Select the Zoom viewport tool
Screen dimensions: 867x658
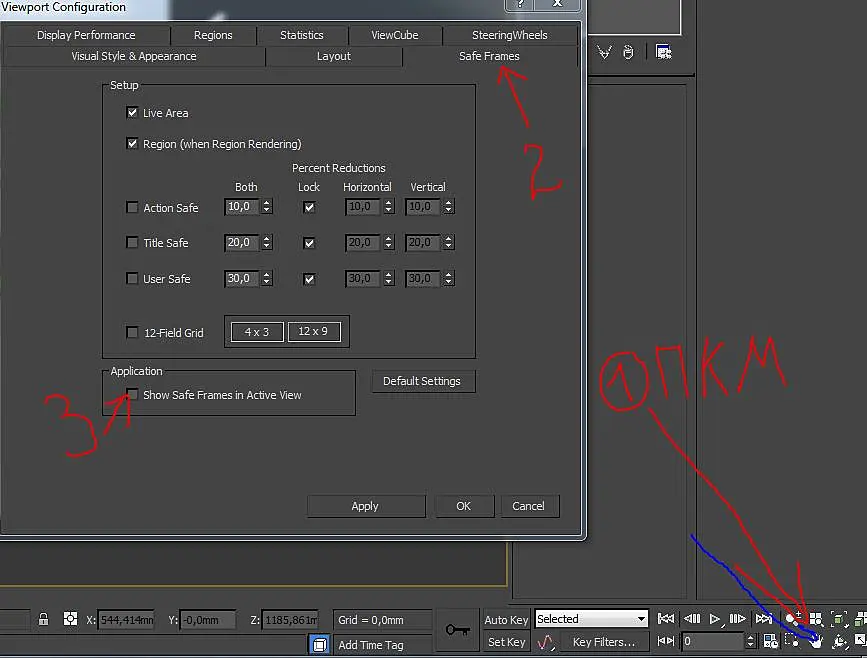pyautogui.click(x=793, y=619)
